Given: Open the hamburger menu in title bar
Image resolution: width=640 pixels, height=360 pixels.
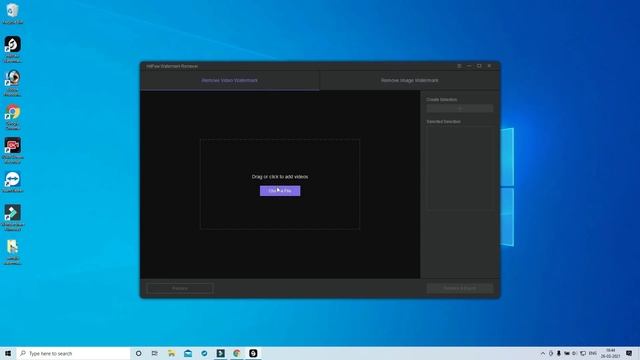Looking at the screenshot, I should (459, 66).
